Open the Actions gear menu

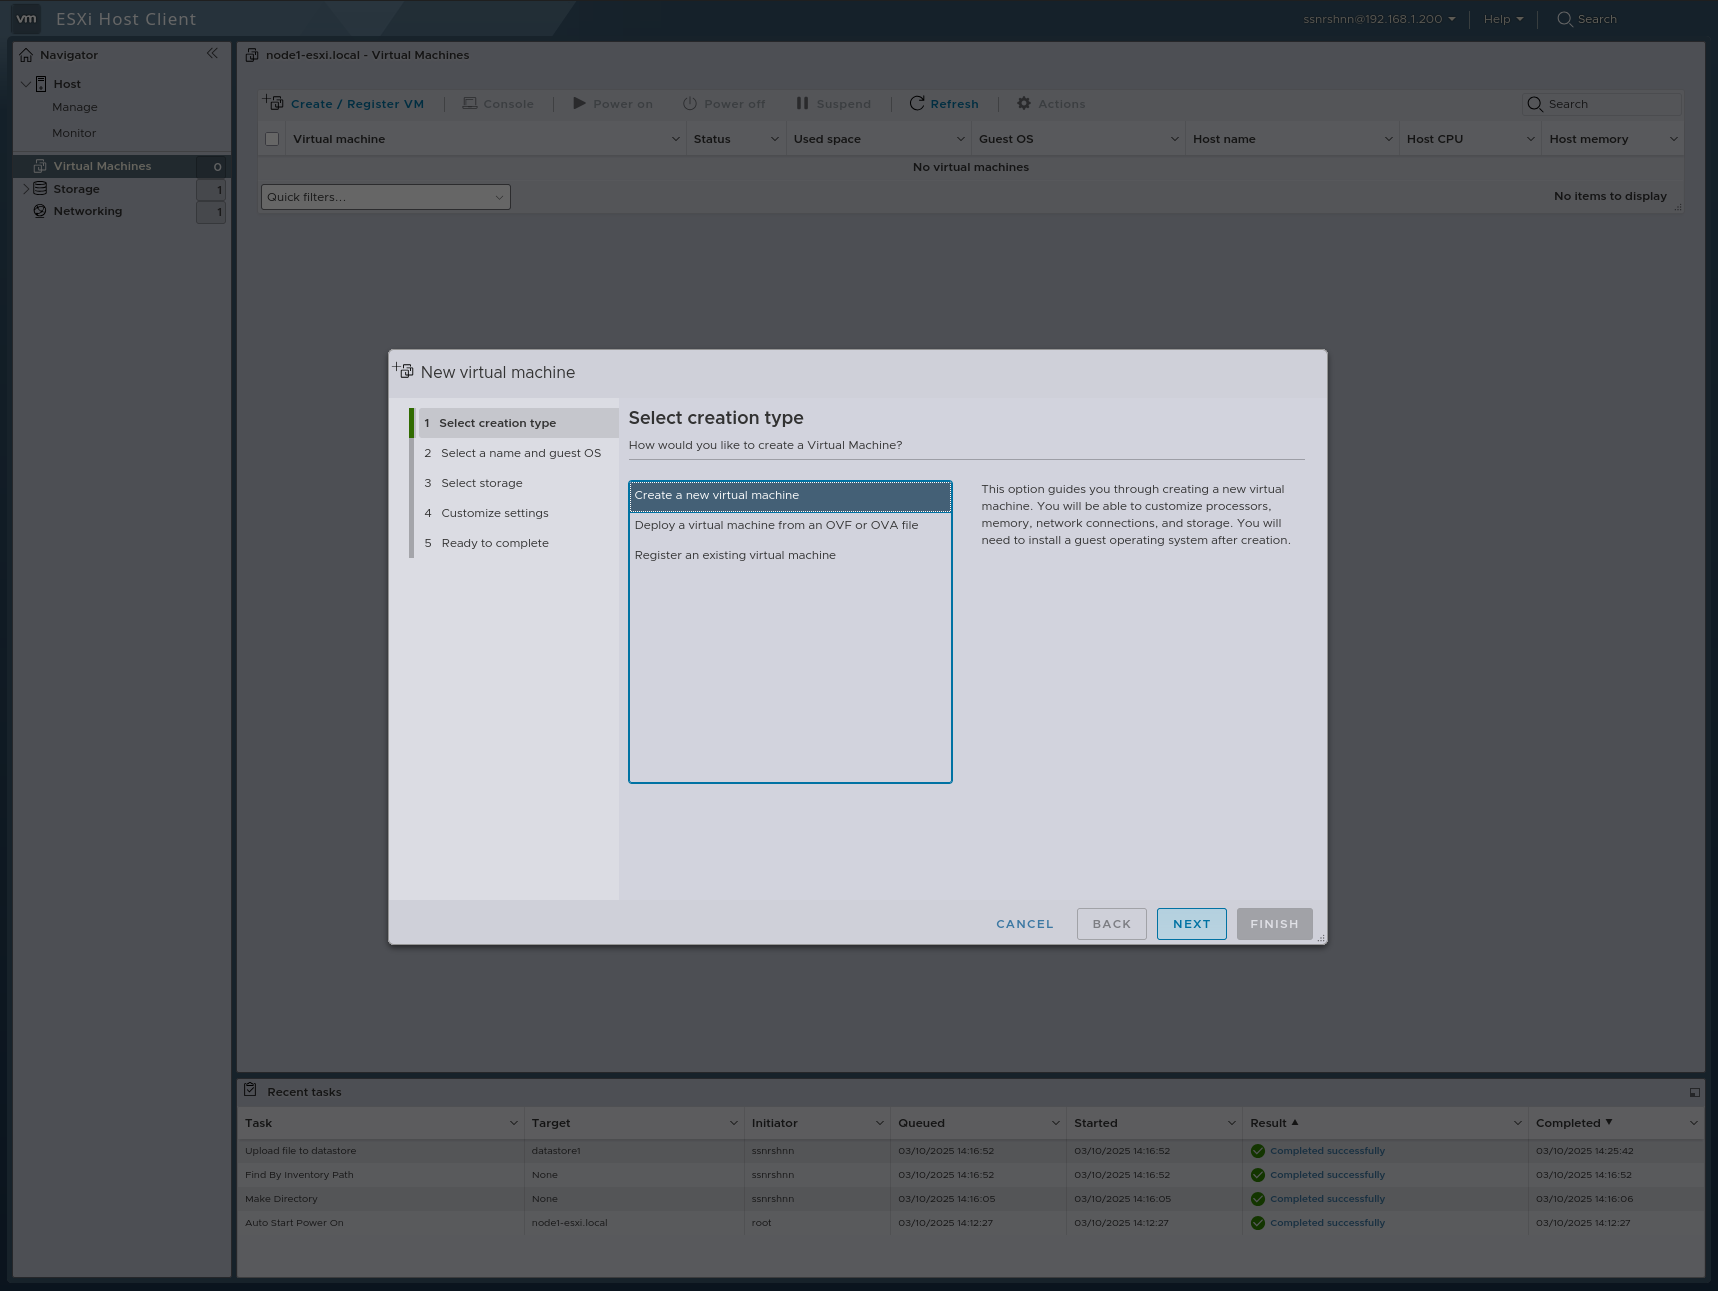pyautogui.click(x=1022, y=103)
